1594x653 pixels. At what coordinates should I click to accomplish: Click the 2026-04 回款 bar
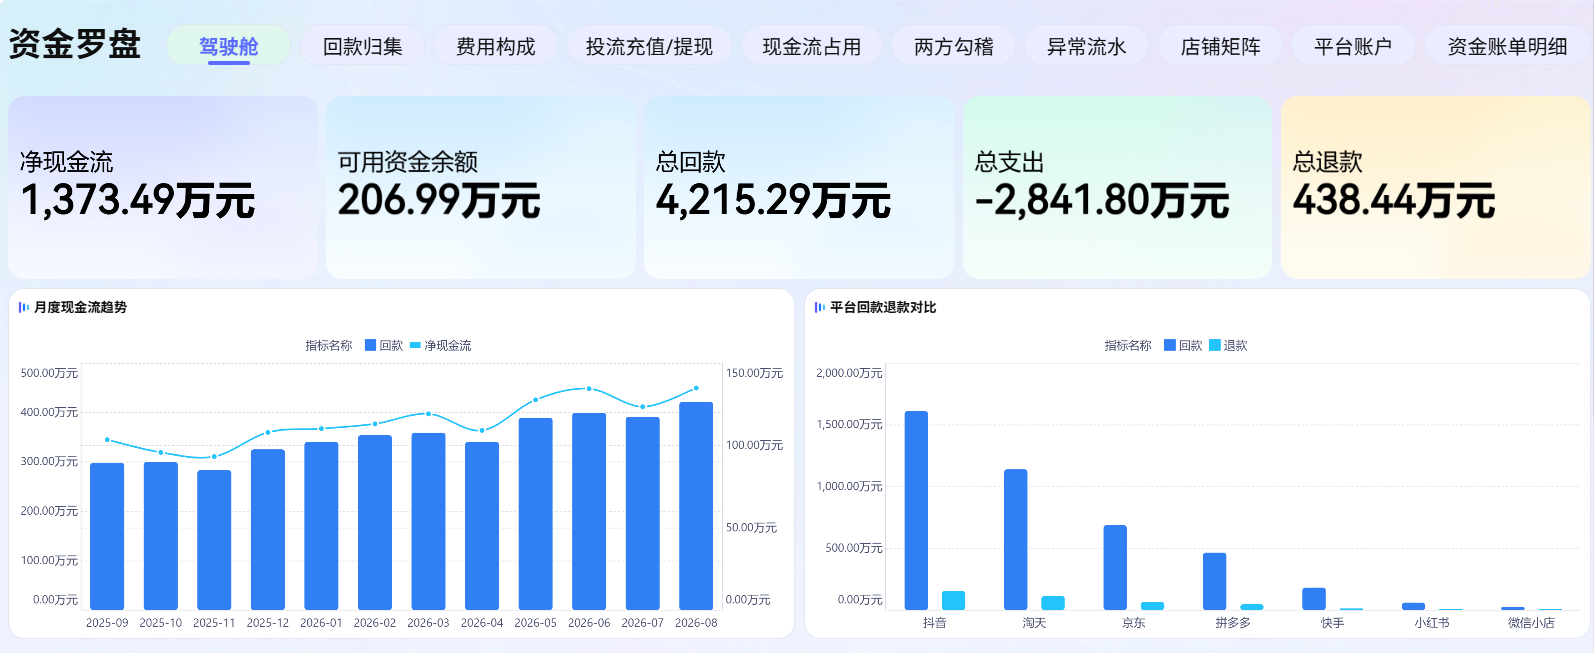point(482,526)
